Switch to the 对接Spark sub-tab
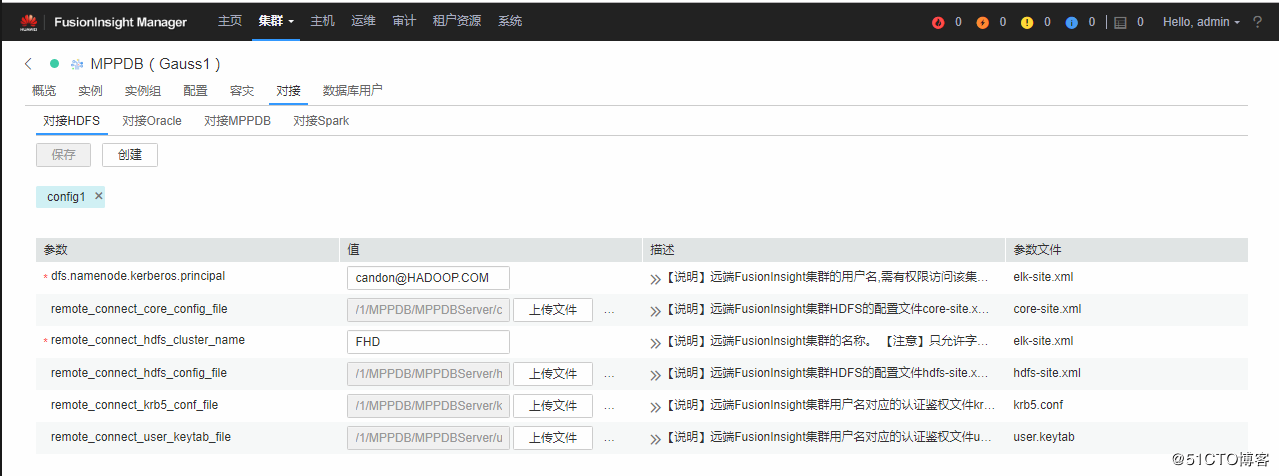 tap(321, 121)
